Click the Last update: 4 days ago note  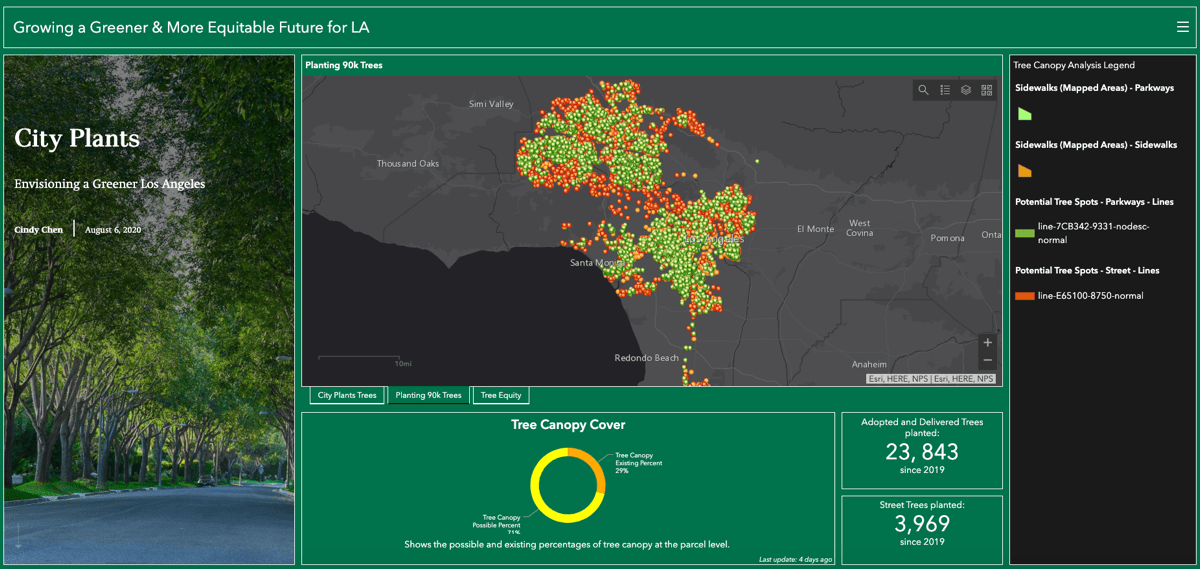tap(795, 559)
